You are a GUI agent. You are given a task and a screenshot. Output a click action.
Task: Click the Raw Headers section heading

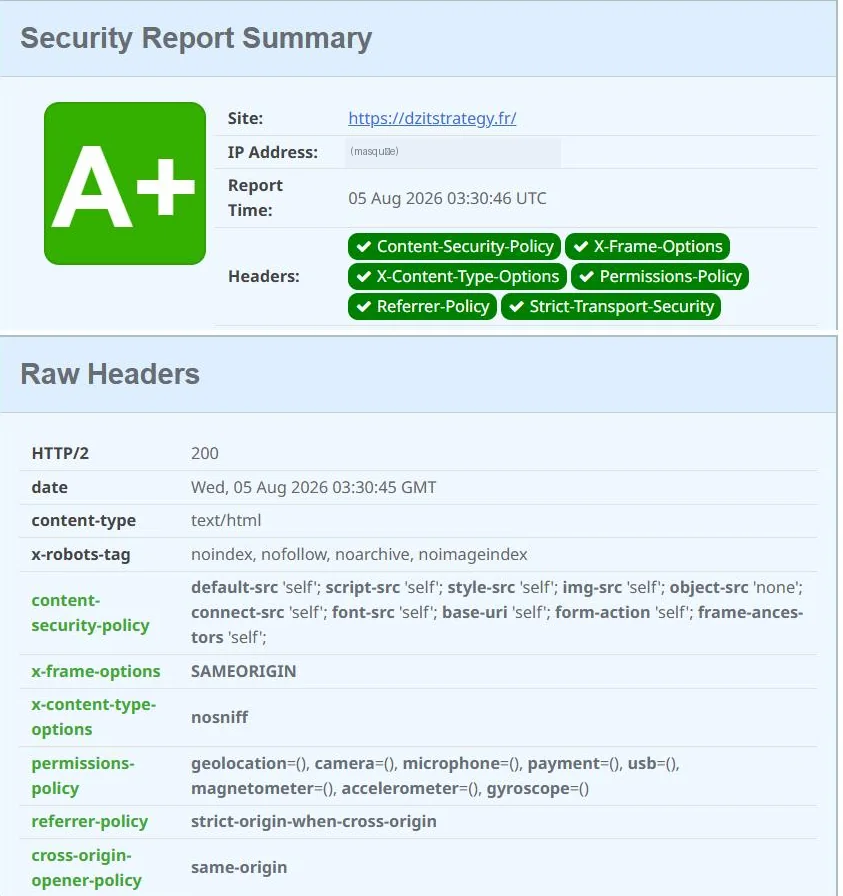tap(110, 374)
